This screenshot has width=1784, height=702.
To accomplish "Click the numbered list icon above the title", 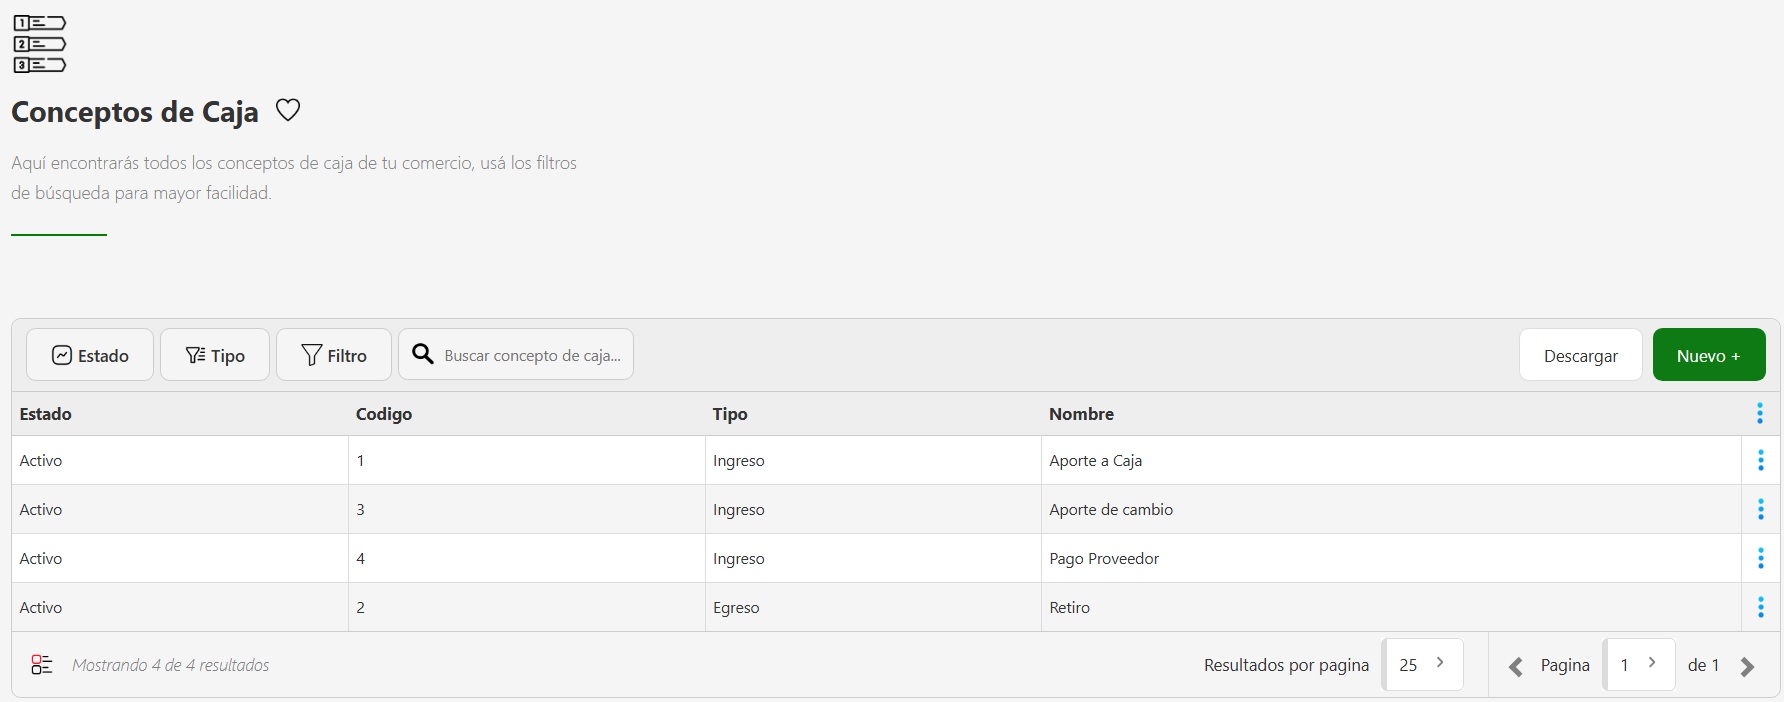I will click(x=39, y=44).
